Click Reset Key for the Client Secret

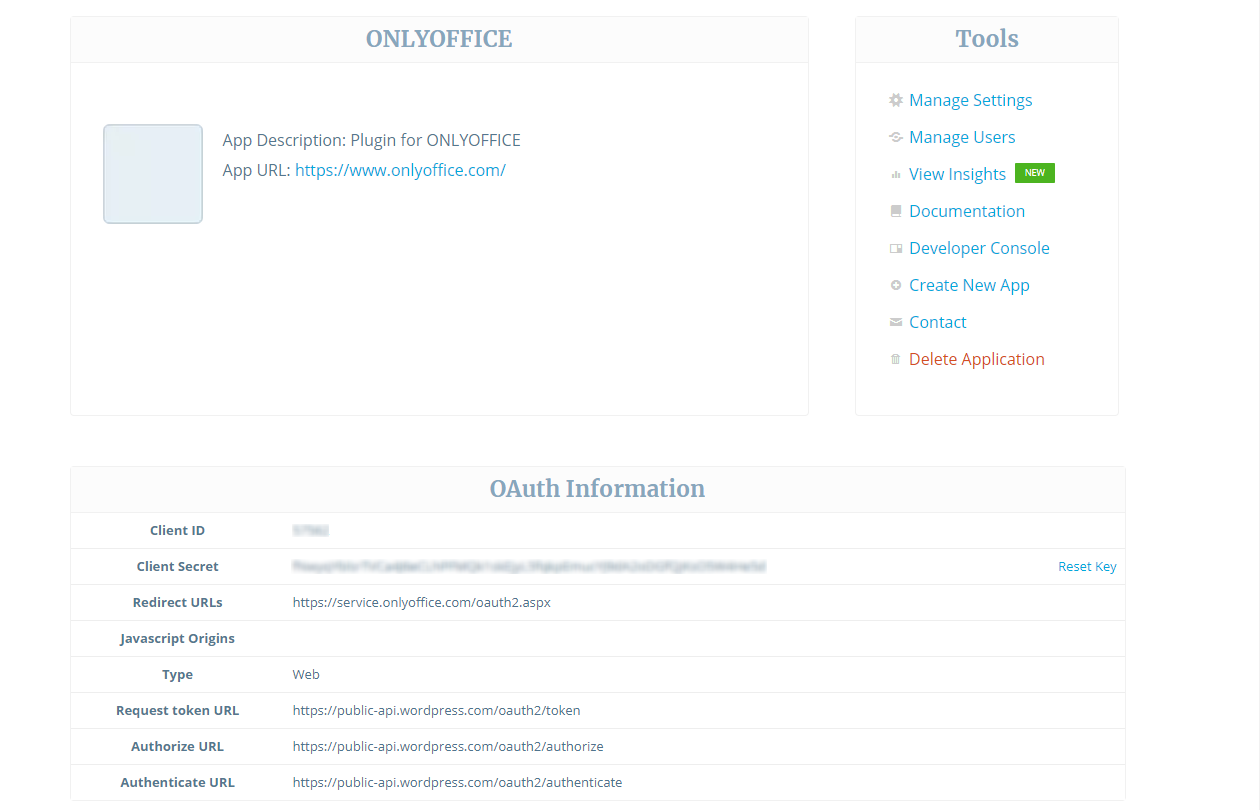pos(1087,566)
